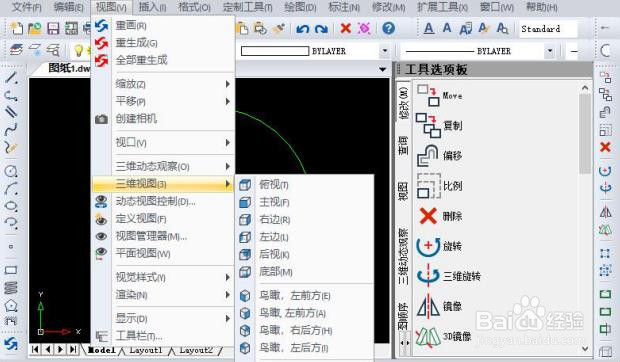Click the Paste clipboard icon

(x=242, y=28)
